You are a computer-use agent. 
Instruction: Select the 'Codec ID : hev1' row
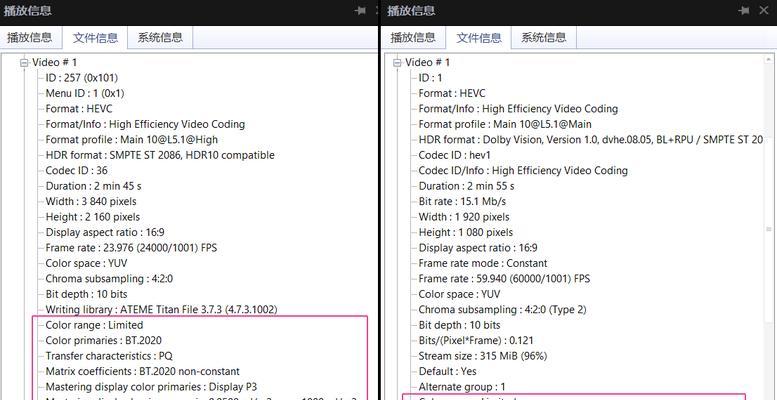(454, 155)
